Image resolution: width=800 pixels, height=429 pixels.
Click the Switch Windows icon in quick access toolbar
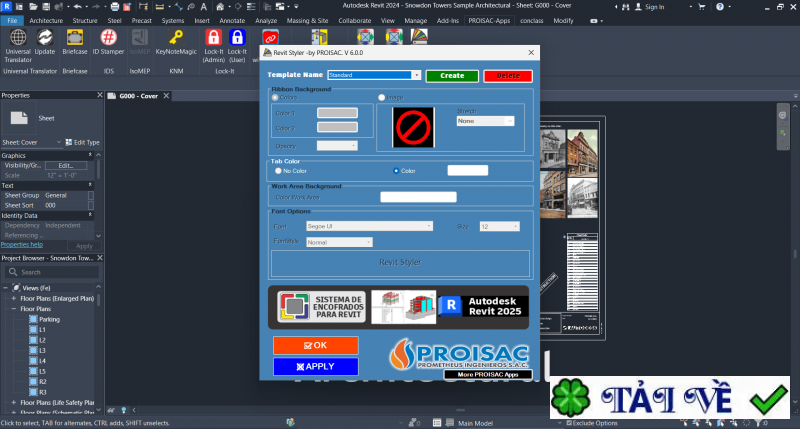click(281, 7)
